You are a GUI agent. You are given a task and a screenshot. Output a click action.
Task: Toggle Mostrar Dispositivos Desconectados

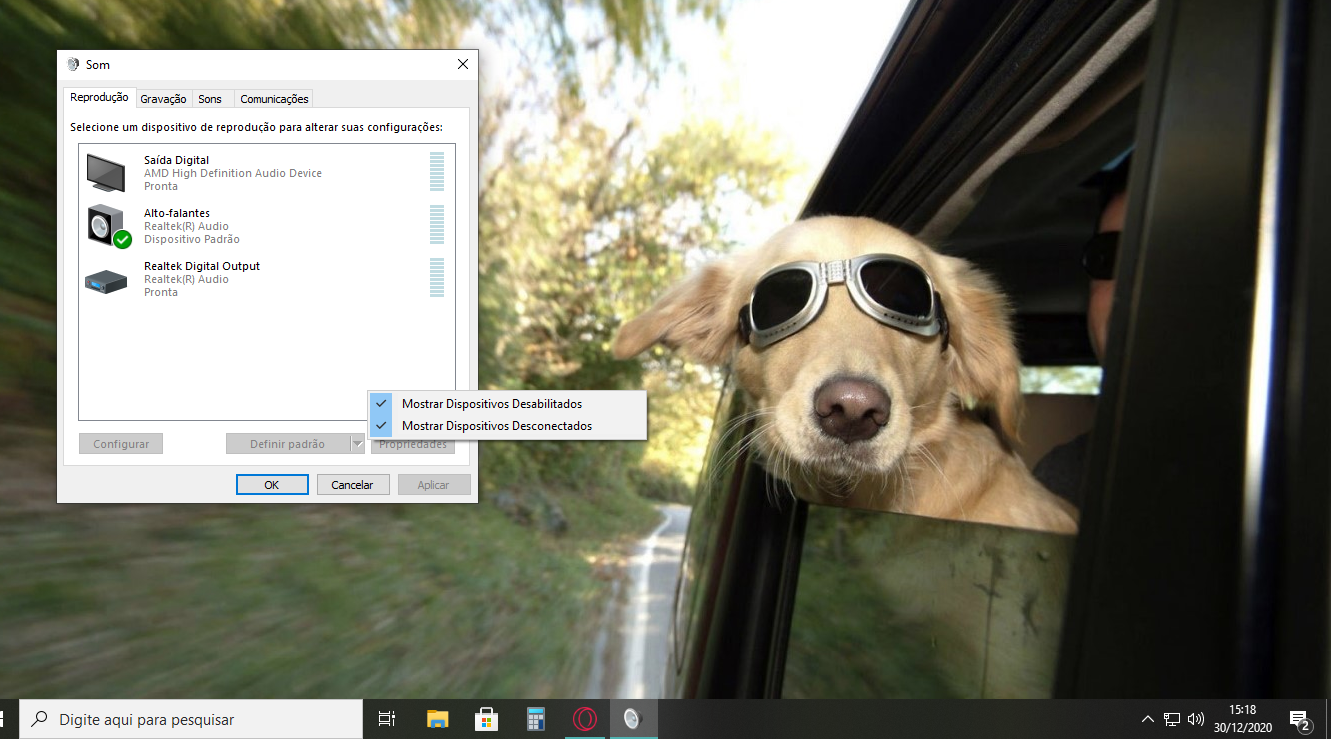click(507, 426)
